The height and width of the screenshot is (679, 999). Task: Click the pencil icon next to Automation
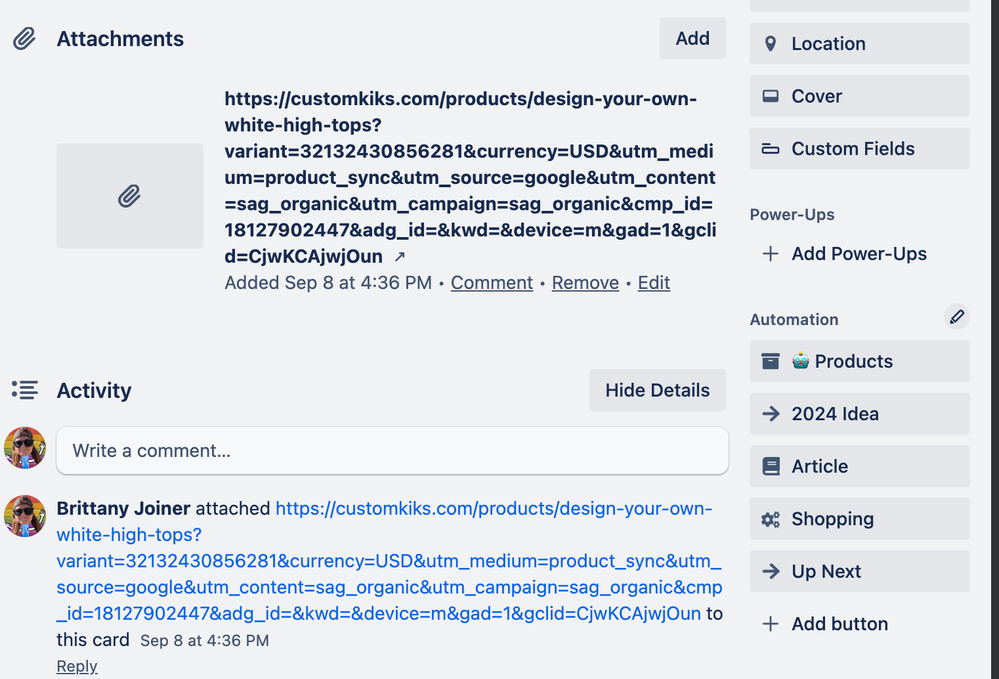point(957,317)
